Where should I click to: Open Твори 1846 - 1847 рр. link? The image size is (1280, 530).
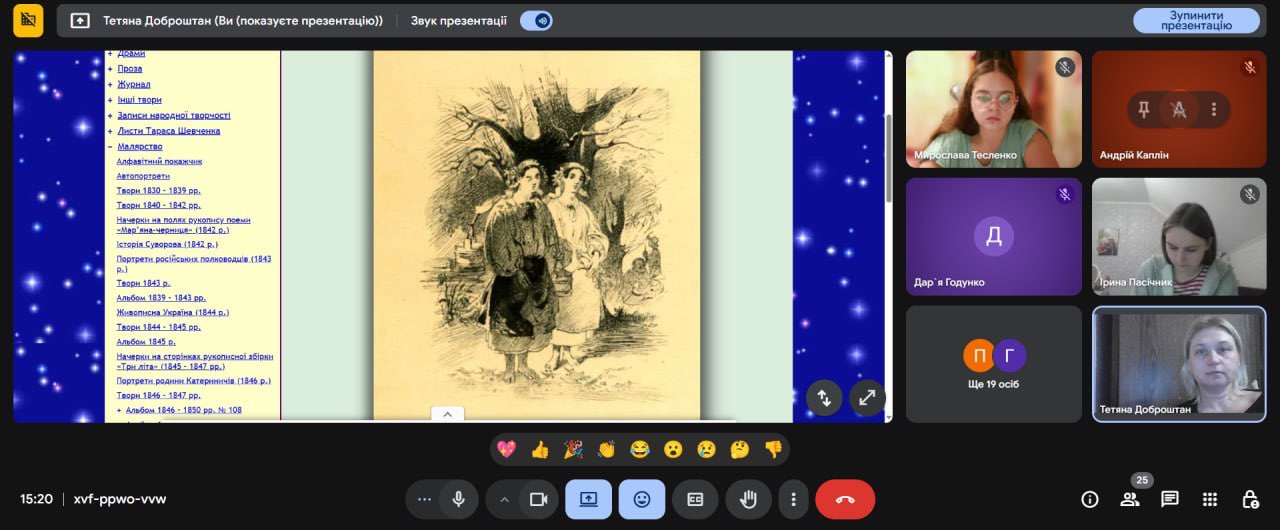click(159, 395)
